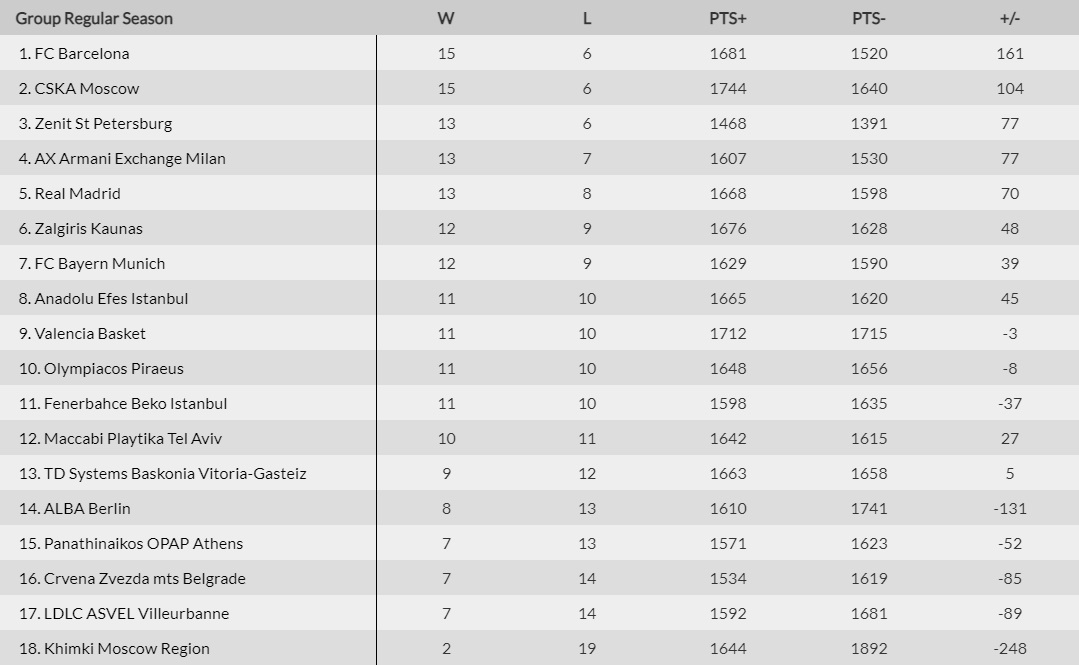Open Olympiacos Piraeus team link
1079x665 pixels.
(x=114, y=369)
